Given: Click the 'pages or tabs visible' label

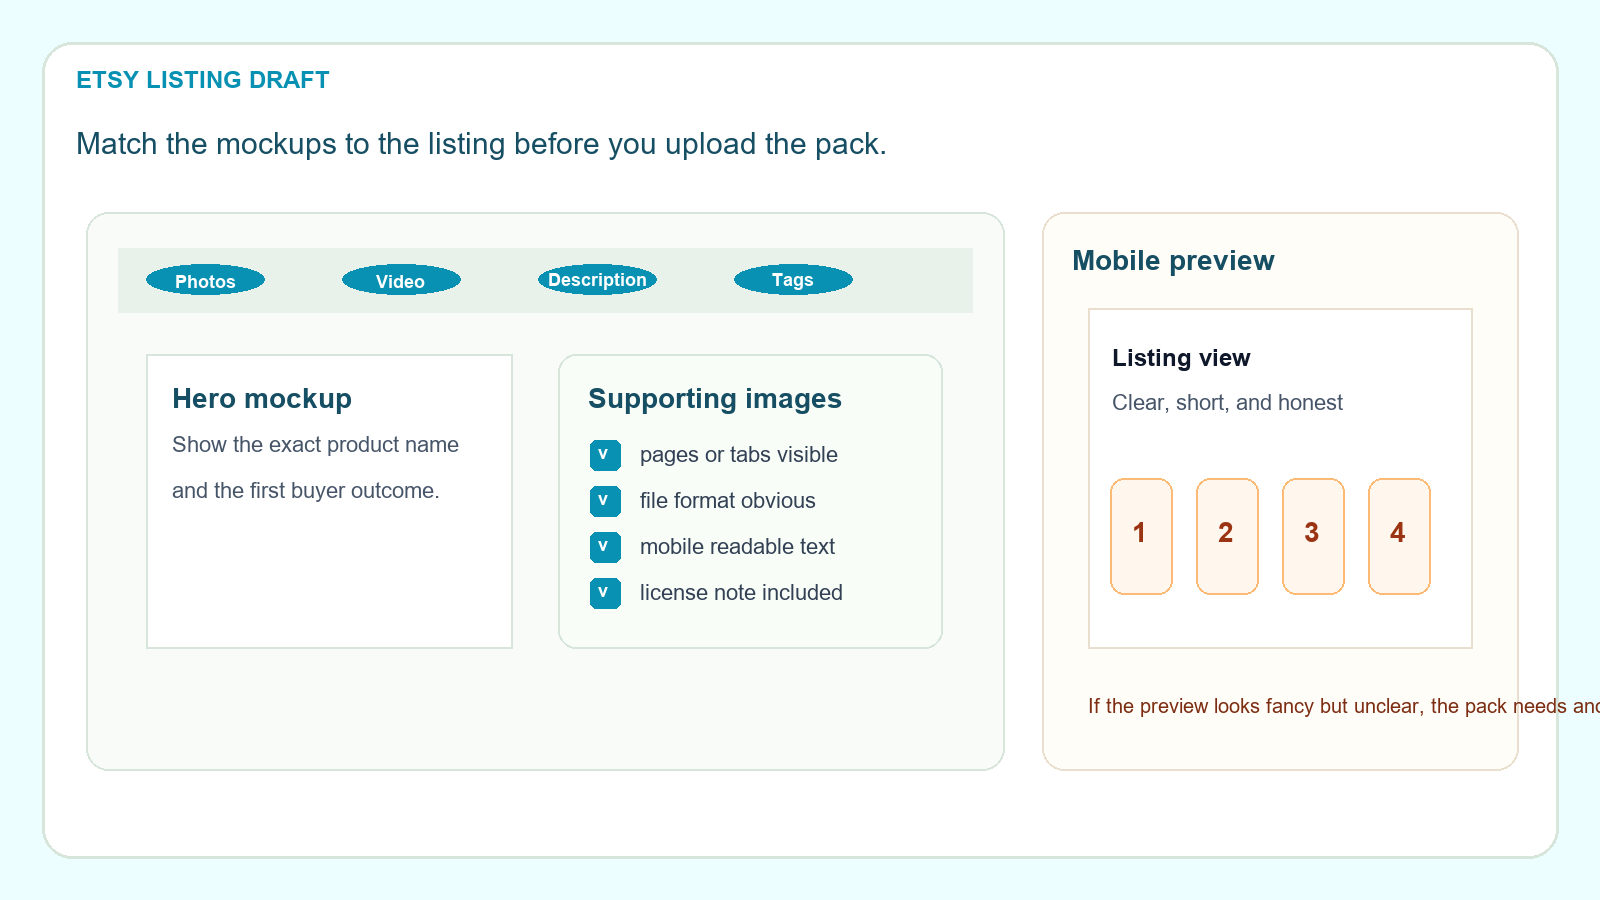Looking at the screenshot, I should click(x=739, y=455).
